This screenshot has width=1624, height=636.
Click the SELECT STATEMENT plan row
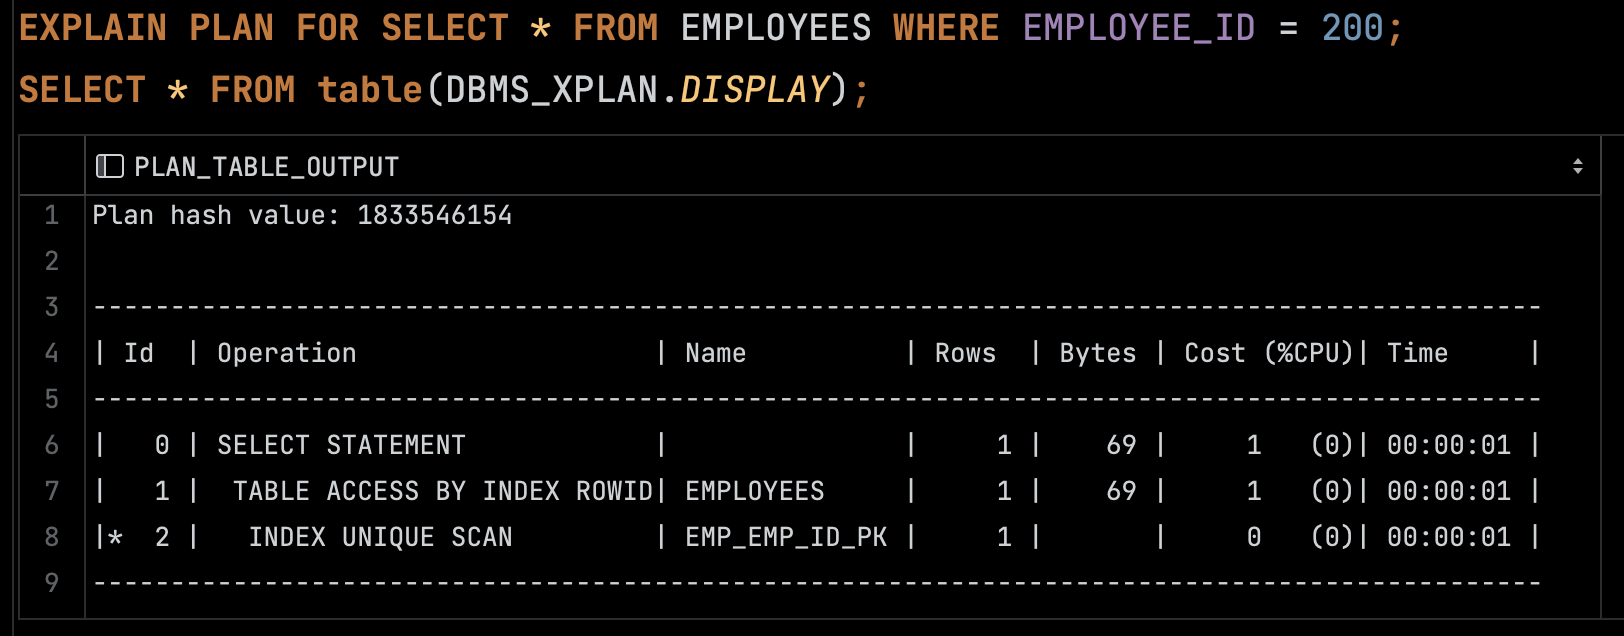[842, 445]
